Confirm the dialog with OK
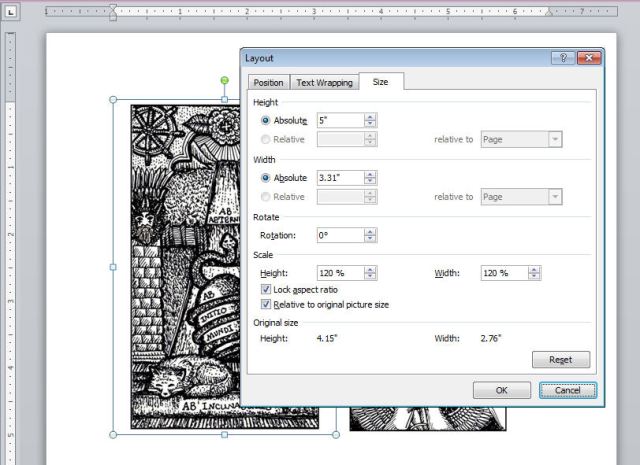This screenshot has width=640, height=465. [501, 390]
